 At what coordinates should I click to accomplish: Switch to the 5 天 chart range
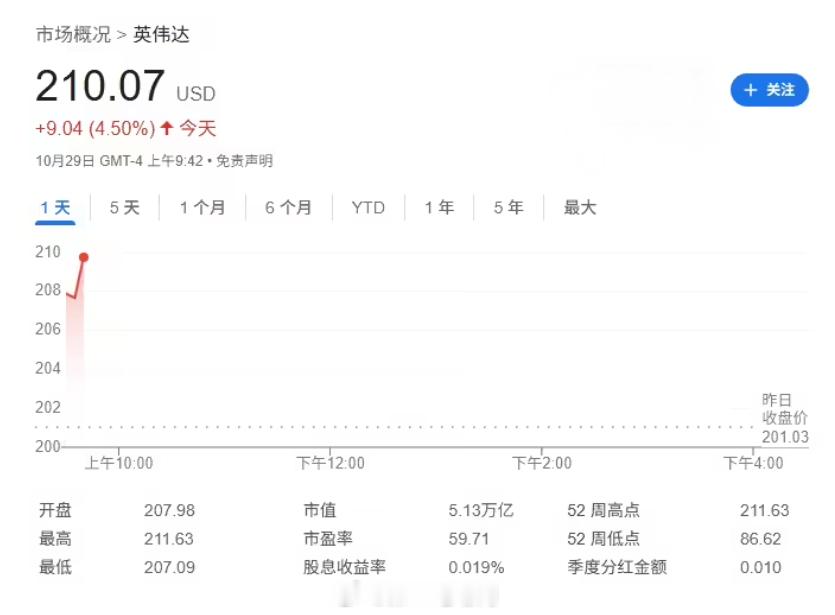[125, 208]
